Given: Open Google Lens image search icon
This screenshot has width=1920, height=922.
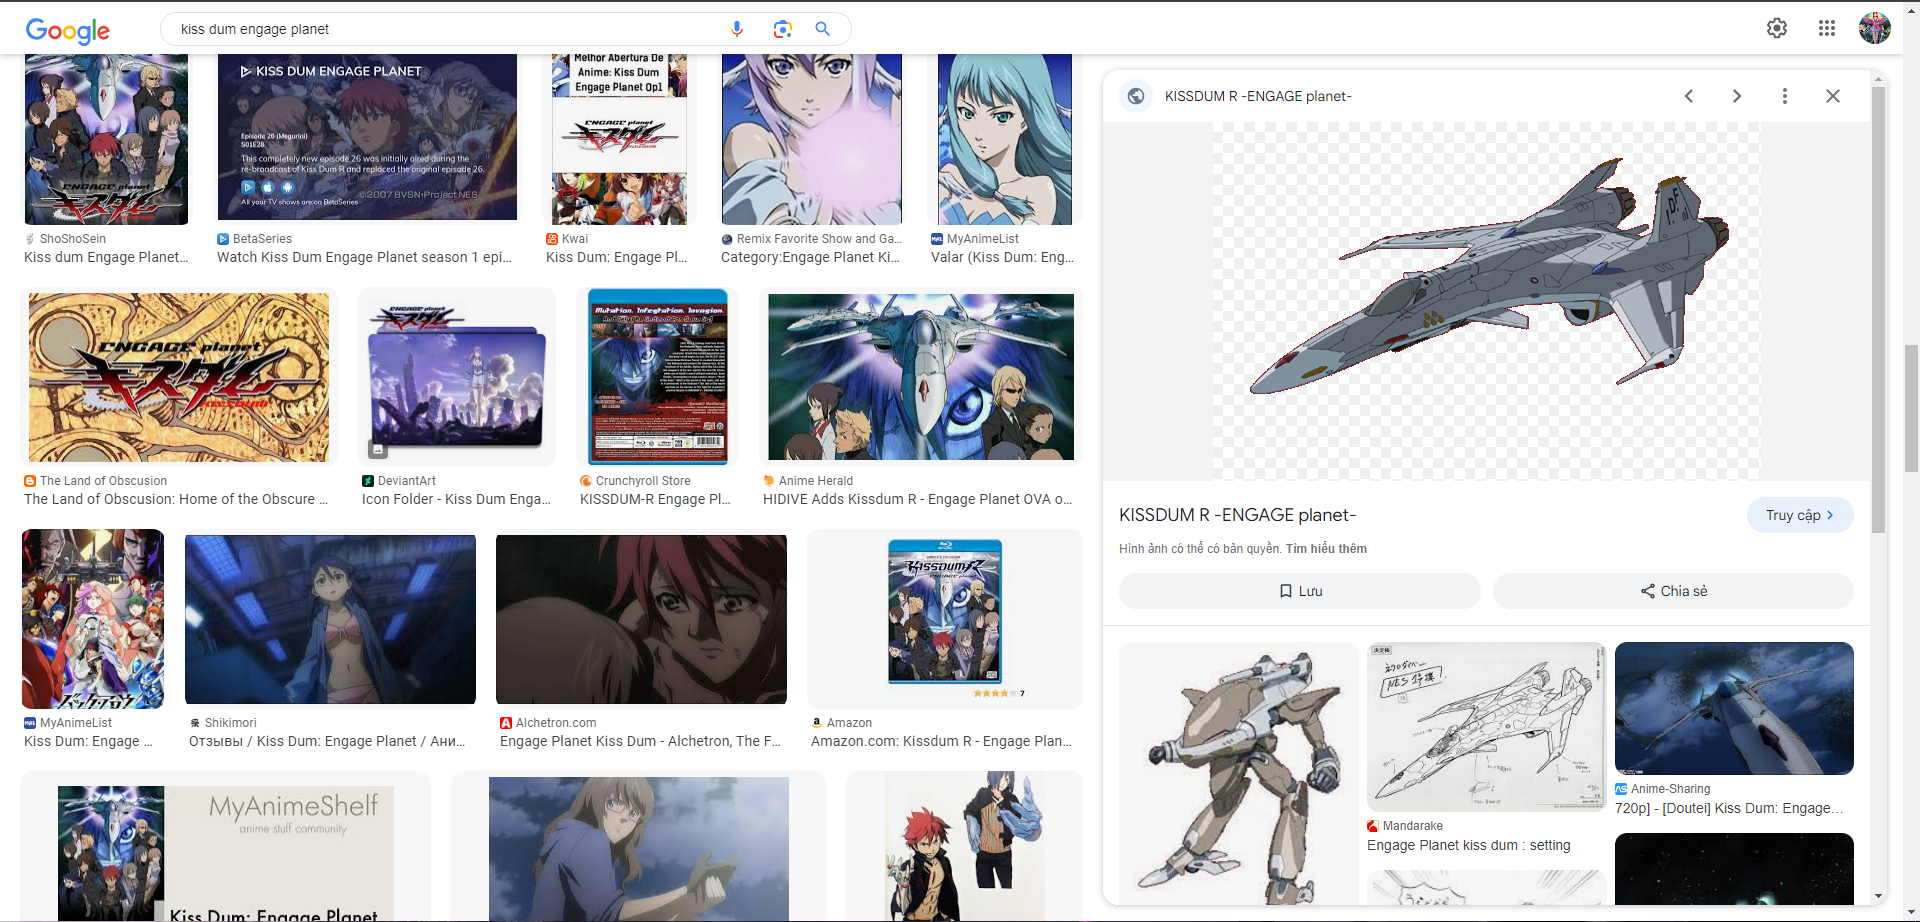Looking at the screenshot, I should [x=782, y=29].
